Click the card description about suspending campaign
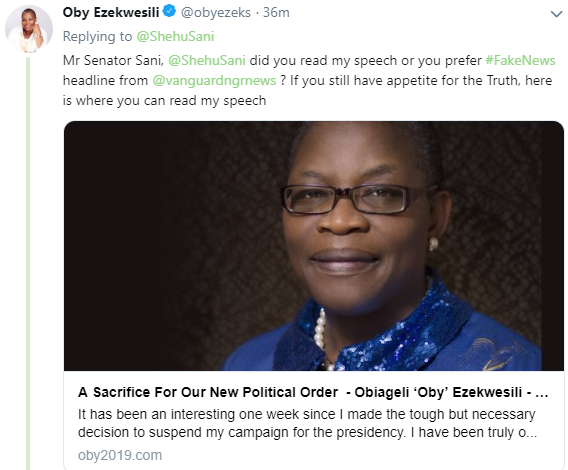The image size is (568, 470). 307,423
